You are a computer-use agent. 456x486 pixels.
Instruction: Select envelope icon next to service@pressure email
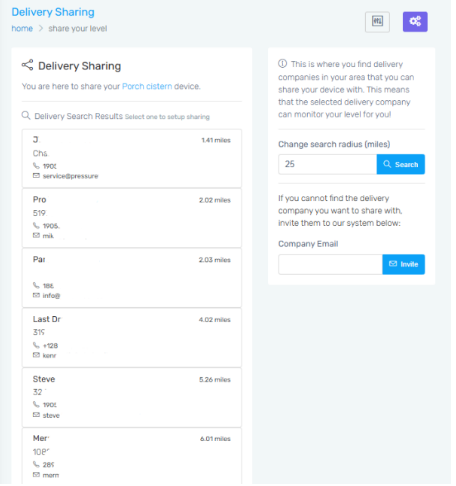[x=36, y=176]
